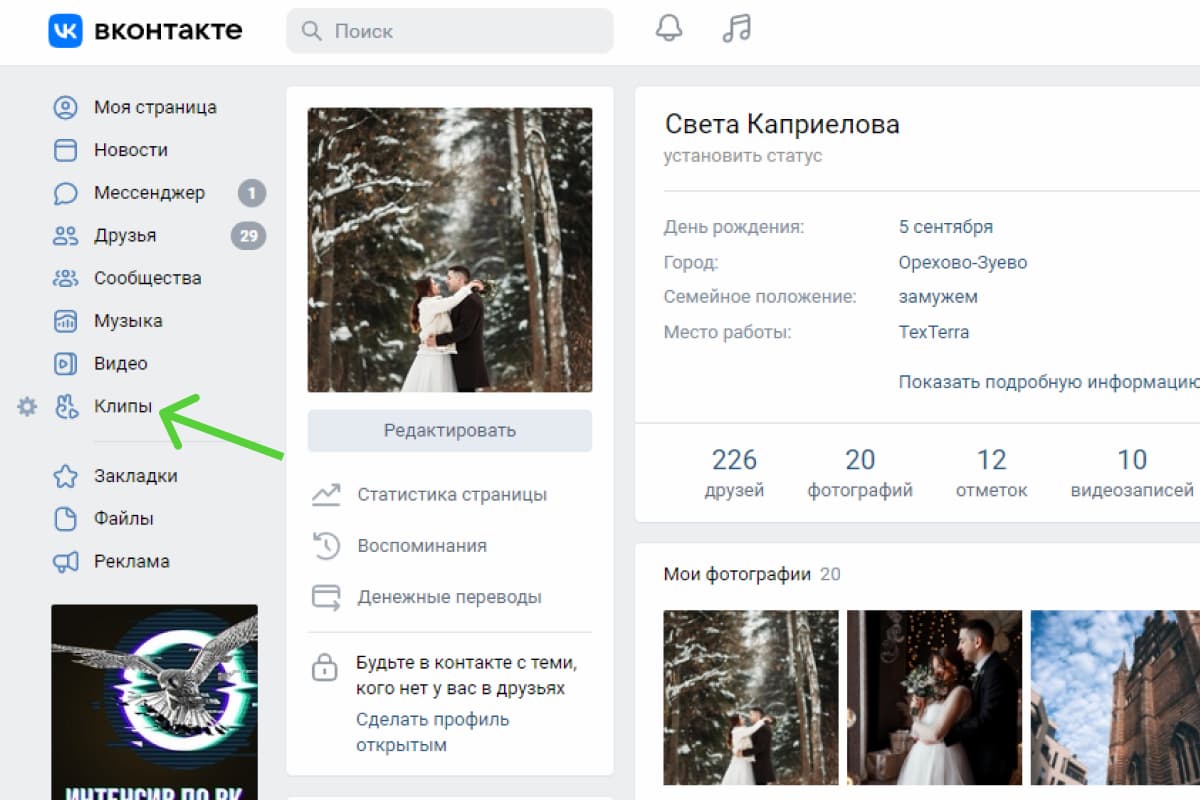Click the Сообщества sidebar icon

pos(65,279)
